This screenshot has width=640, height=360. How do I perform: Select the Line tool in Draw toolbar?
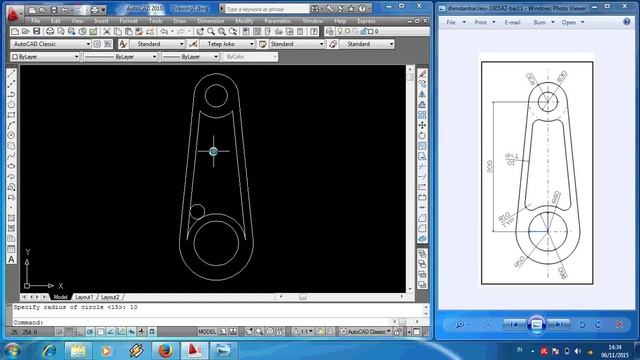click(x=11, y=74)
